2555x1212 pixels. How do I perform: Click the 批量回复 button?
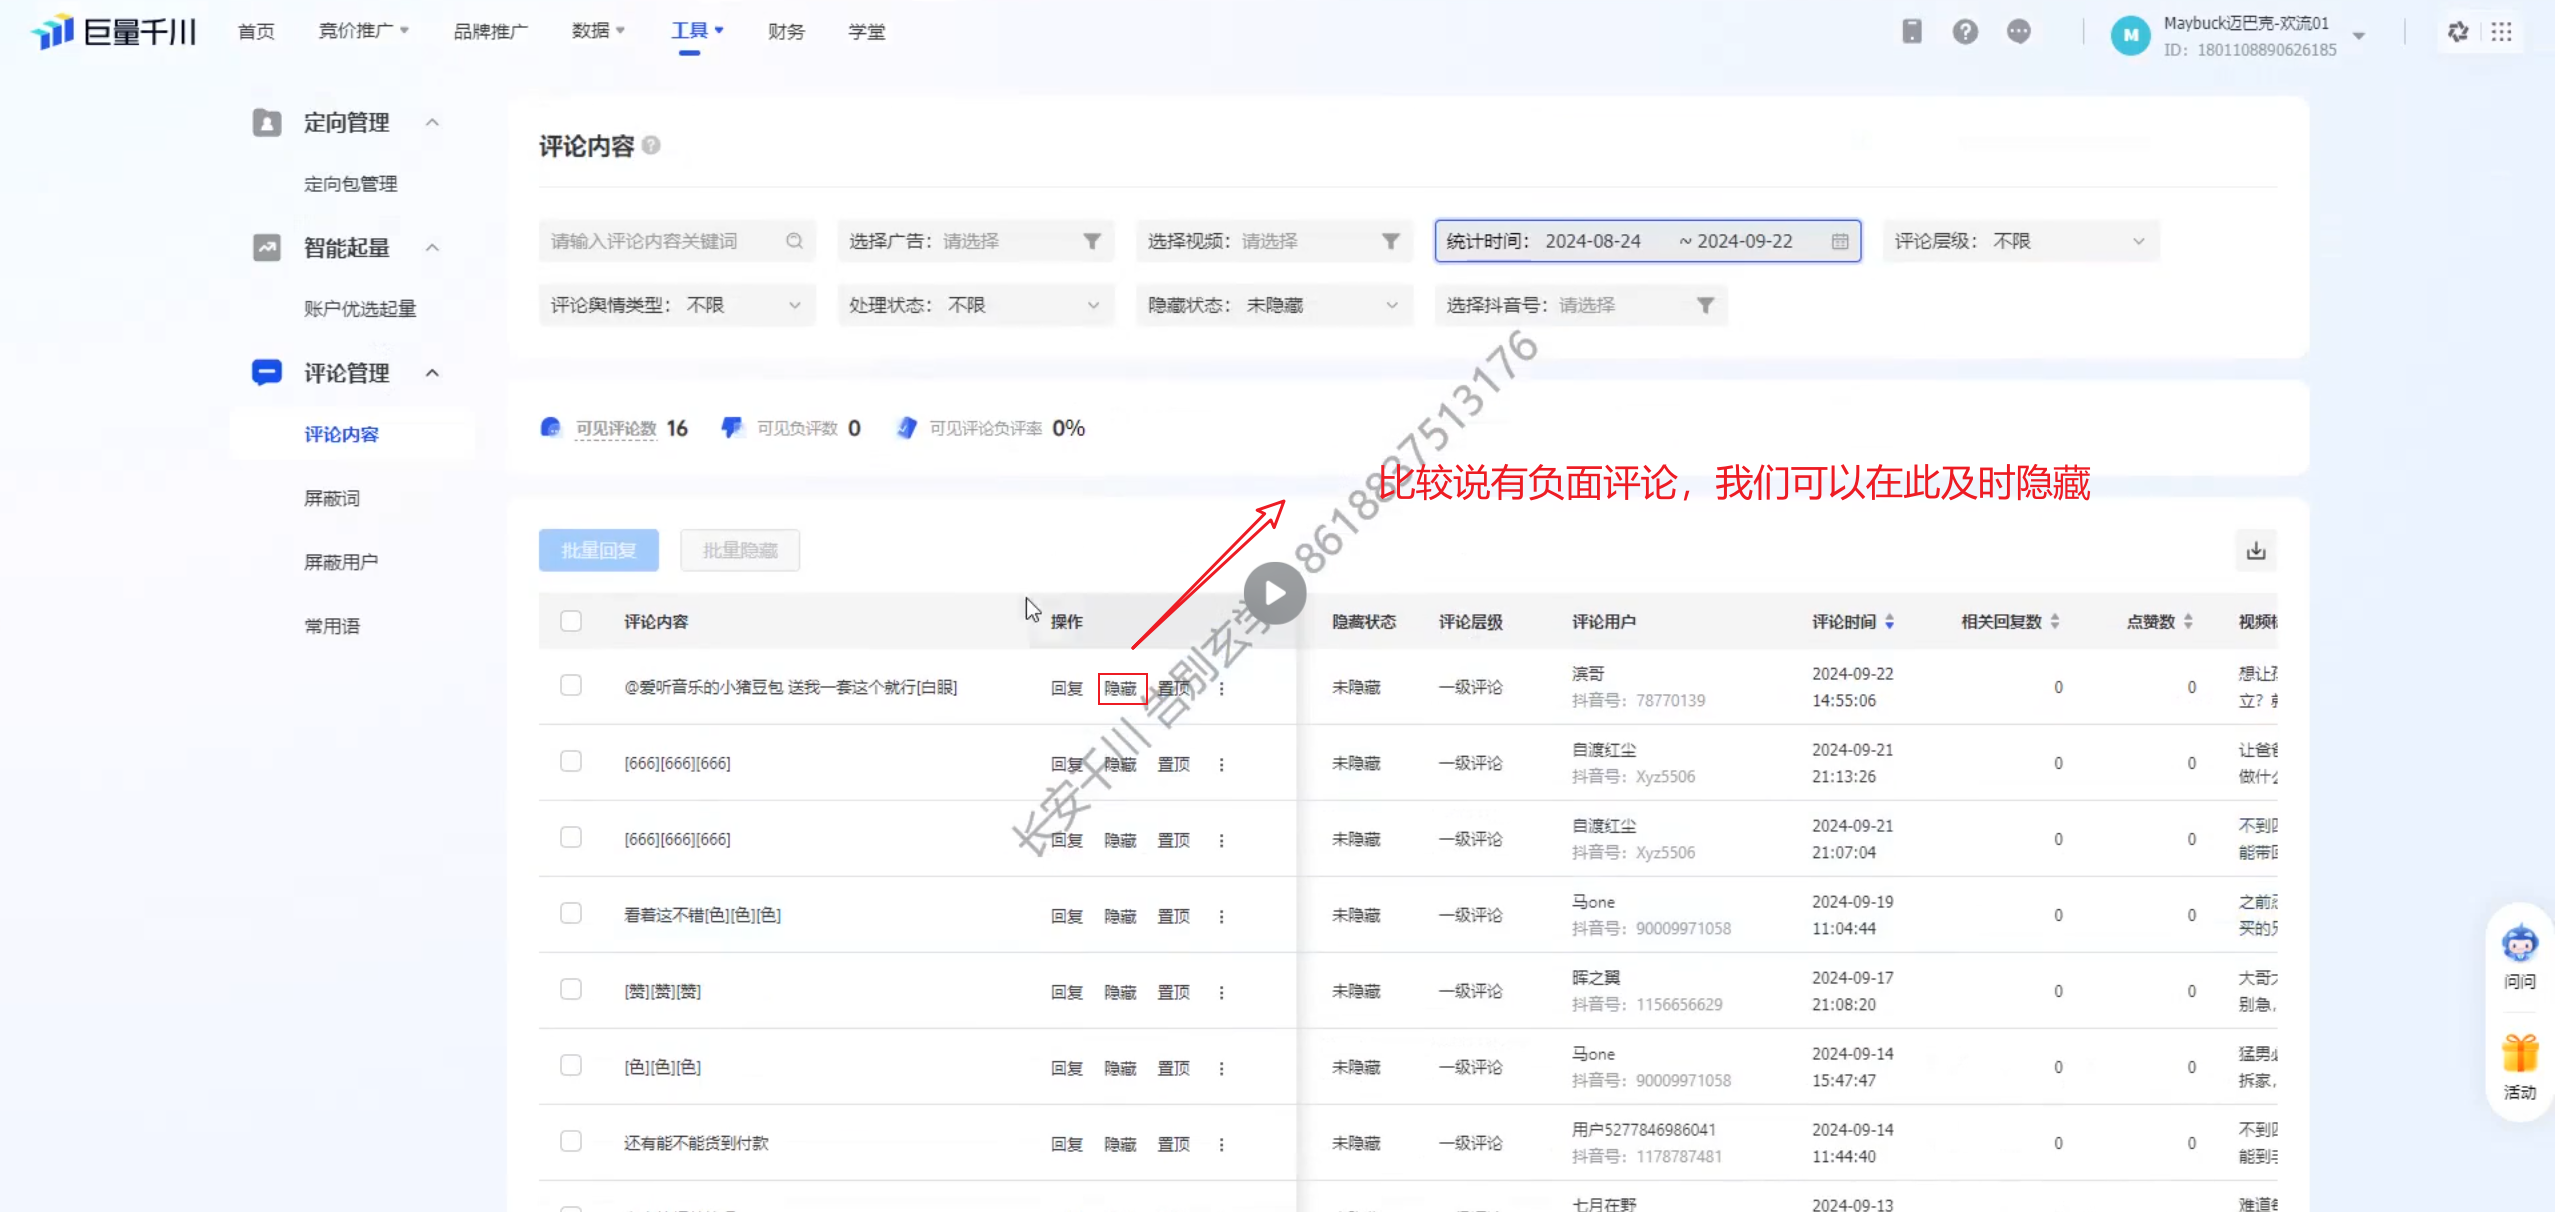[598, 550]
